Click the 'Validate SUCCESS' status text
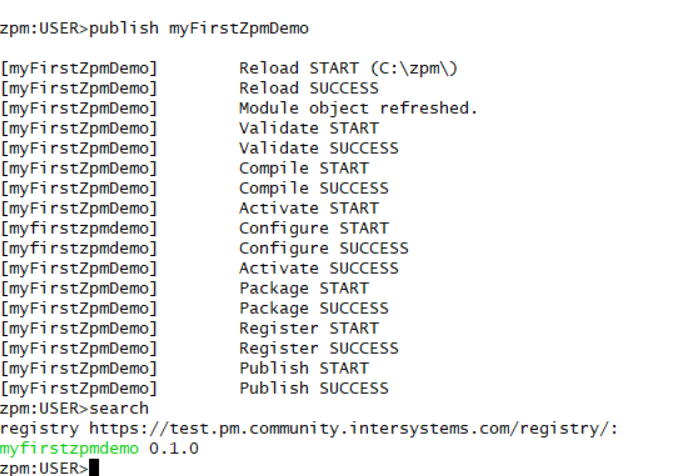 click(318, 148)
